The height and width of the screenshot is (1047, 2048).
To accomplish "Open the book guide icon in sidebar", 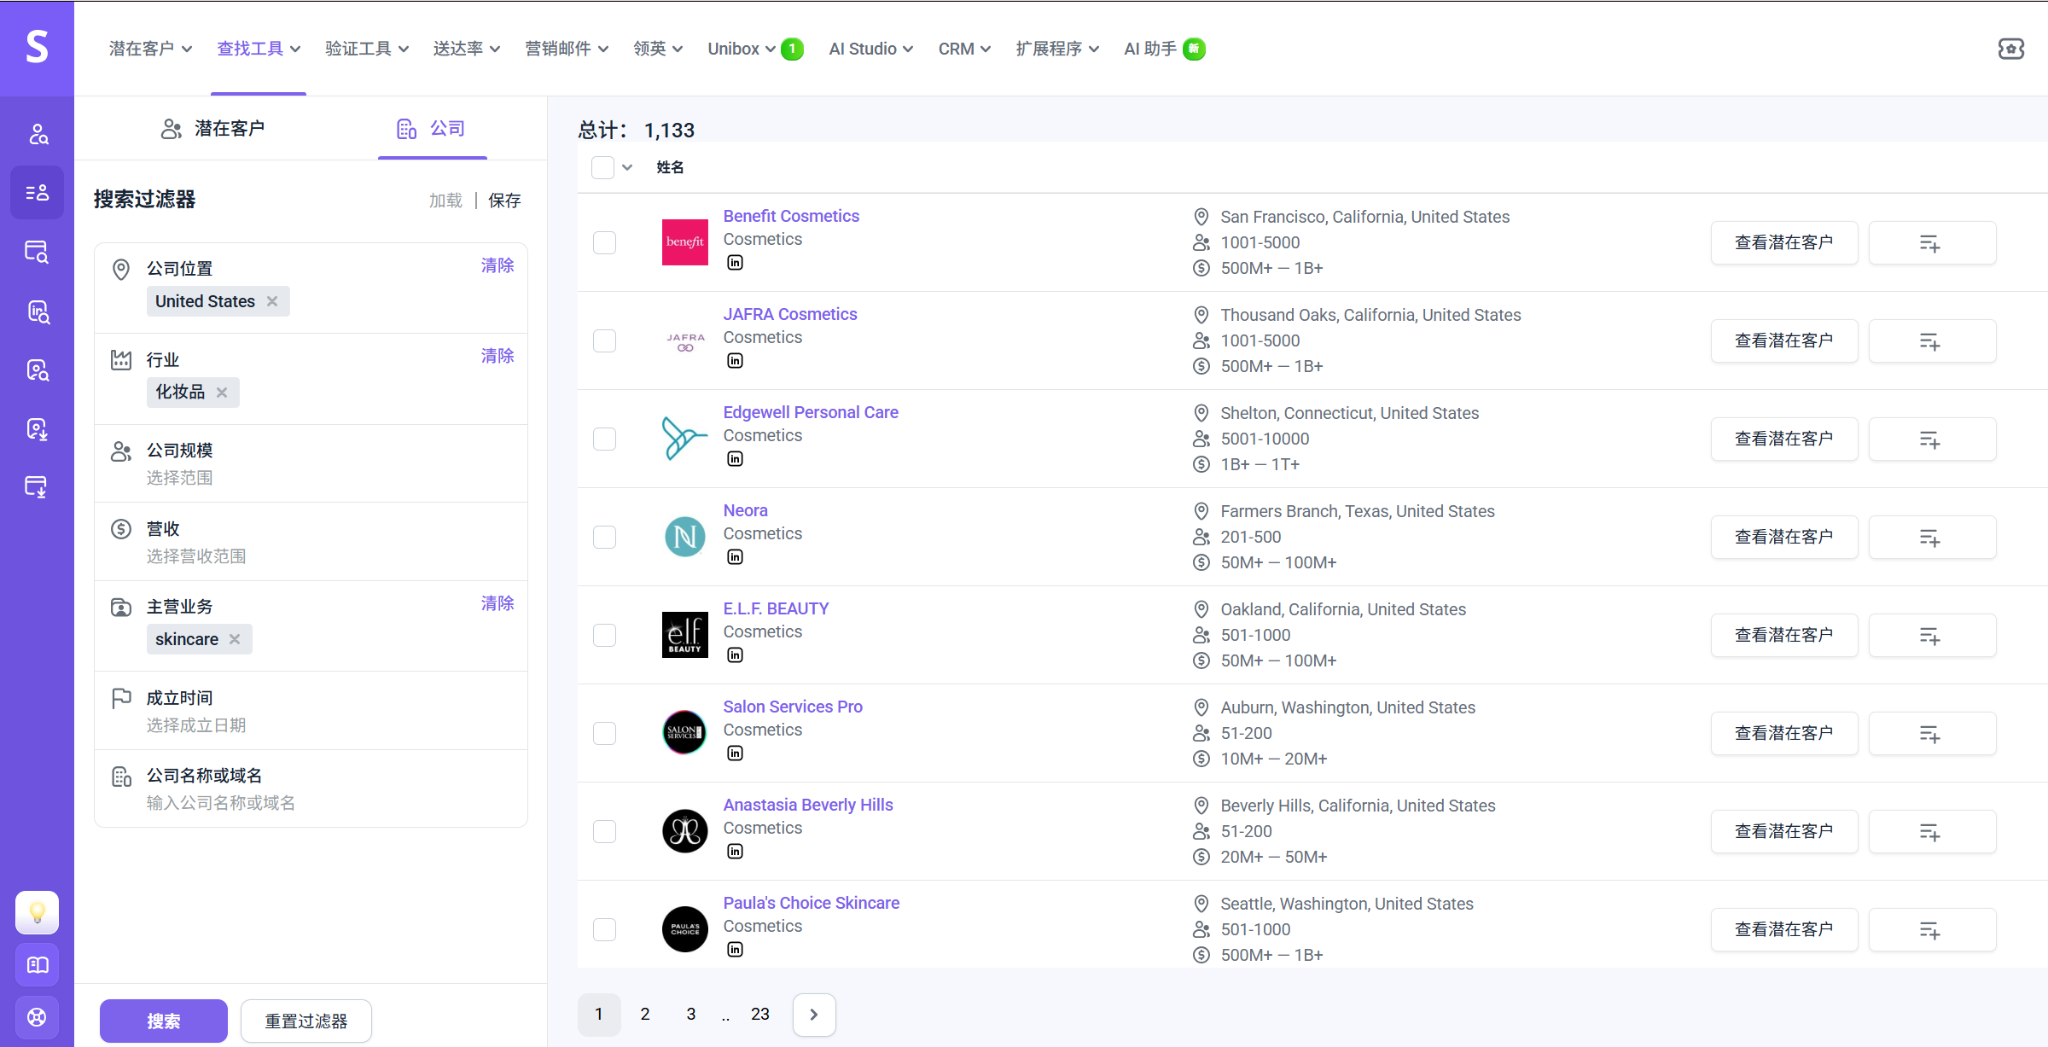I will pos(37,965).
